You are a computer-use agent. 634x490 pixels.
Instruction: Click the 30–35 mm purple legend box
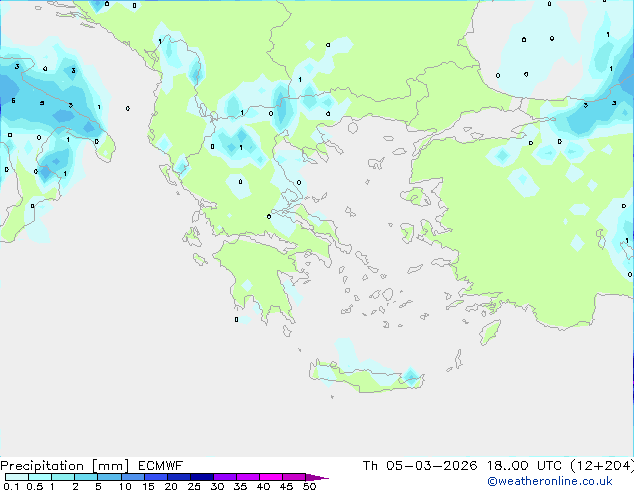coord(225,477)
